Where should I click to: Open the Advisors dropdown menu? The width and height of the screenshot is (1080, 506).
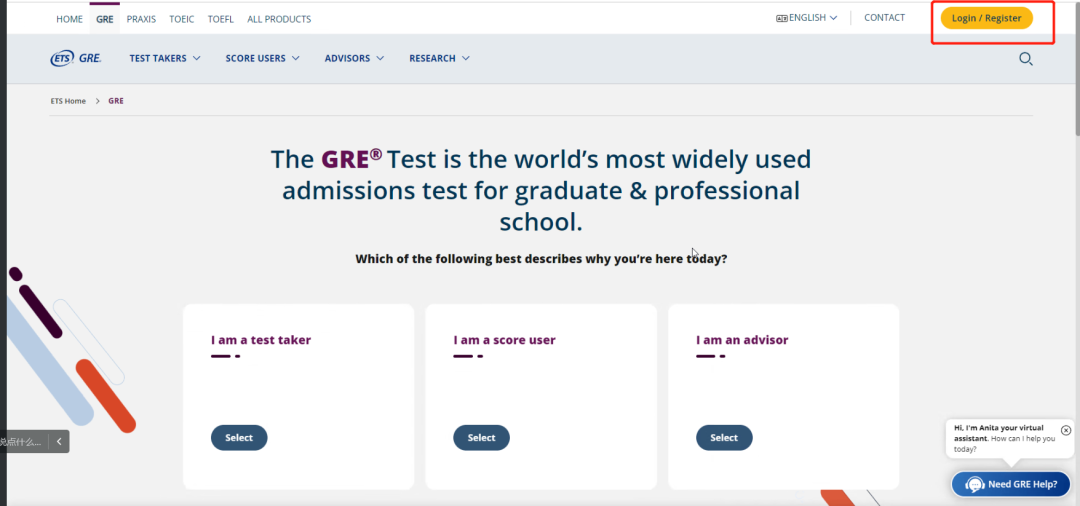click(354, 58)
